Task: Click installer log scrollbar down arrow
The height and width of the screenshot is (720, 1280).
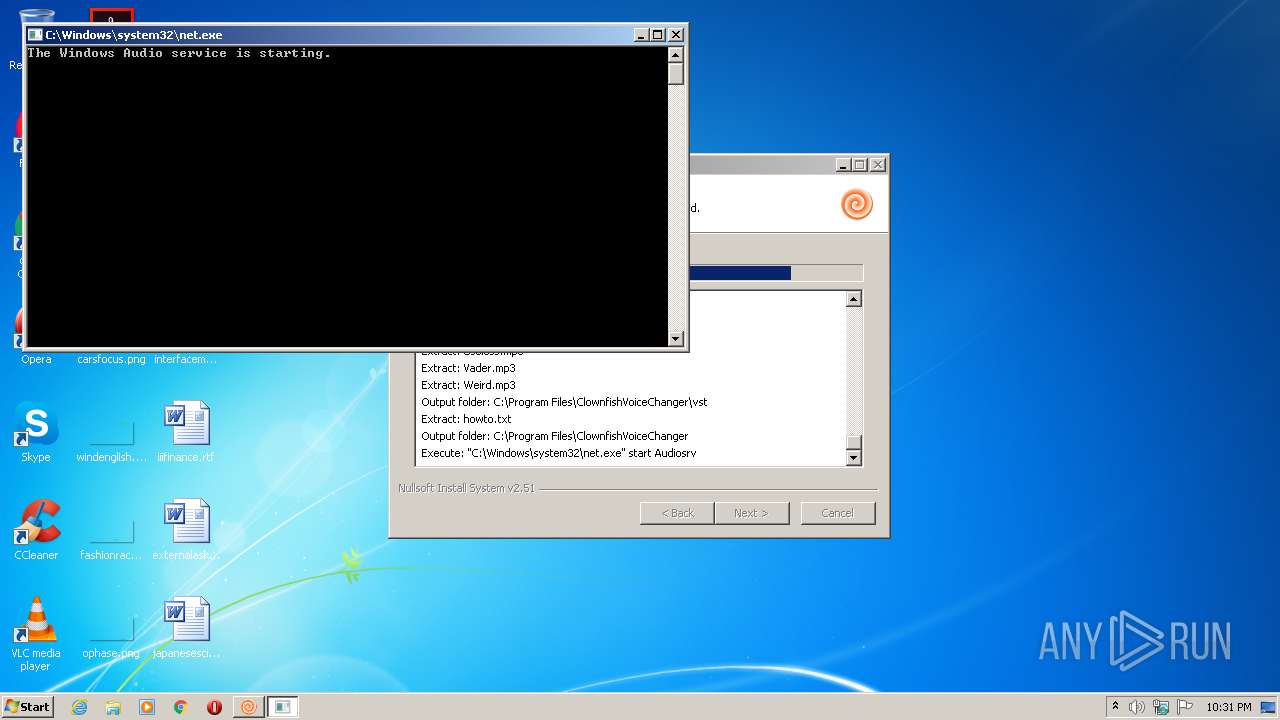Action: (x=854, y=458)
